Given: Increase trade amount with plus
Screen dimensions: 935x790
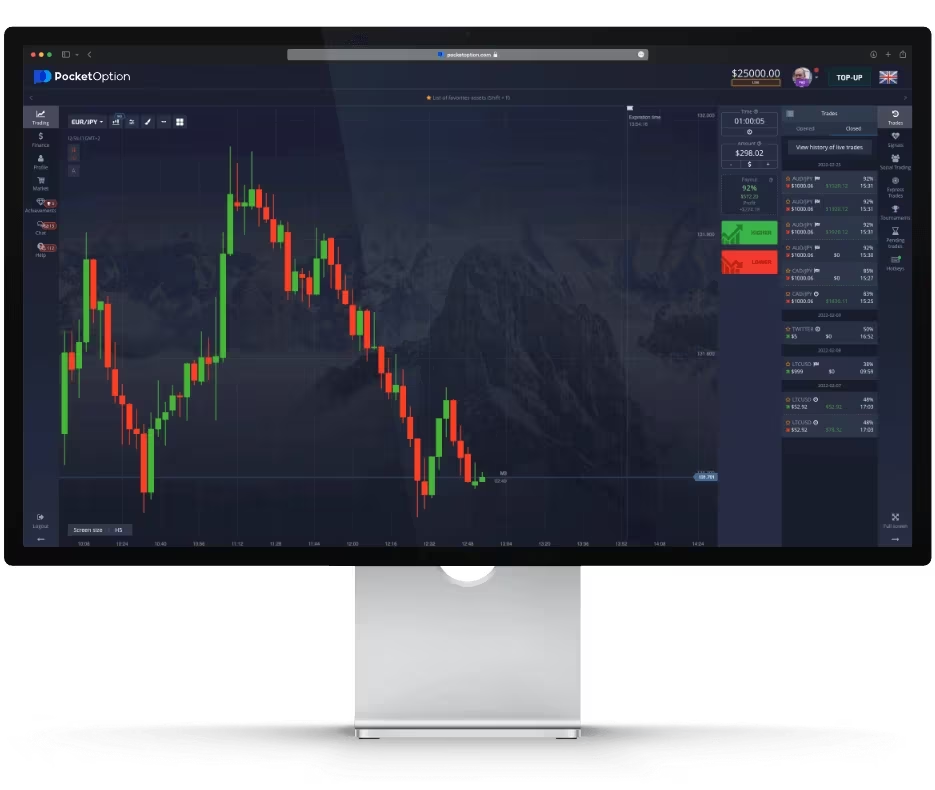Looking at the screenshot, I should [768, 164].
